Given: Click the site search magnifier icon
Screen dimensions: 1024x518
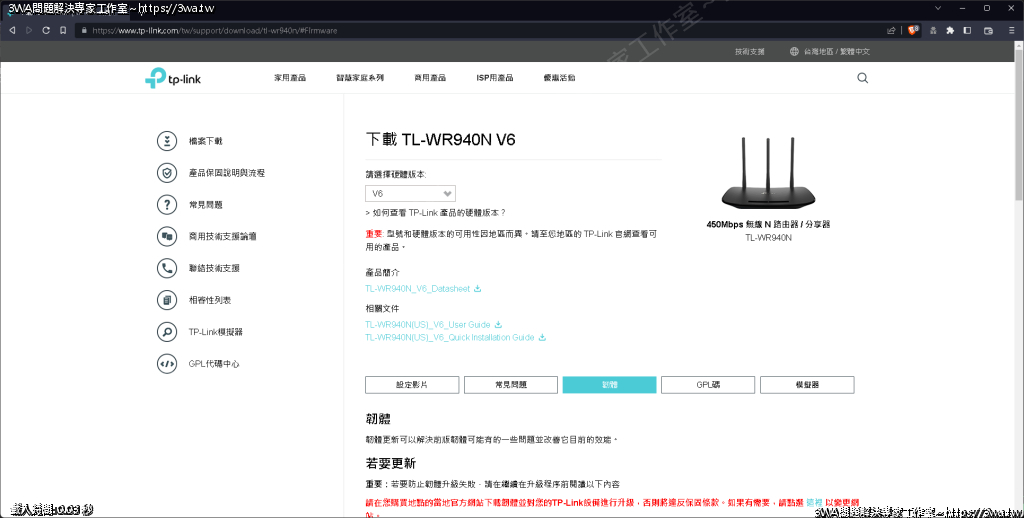Looking at the screenshot, I should click(x=862, y=78).
